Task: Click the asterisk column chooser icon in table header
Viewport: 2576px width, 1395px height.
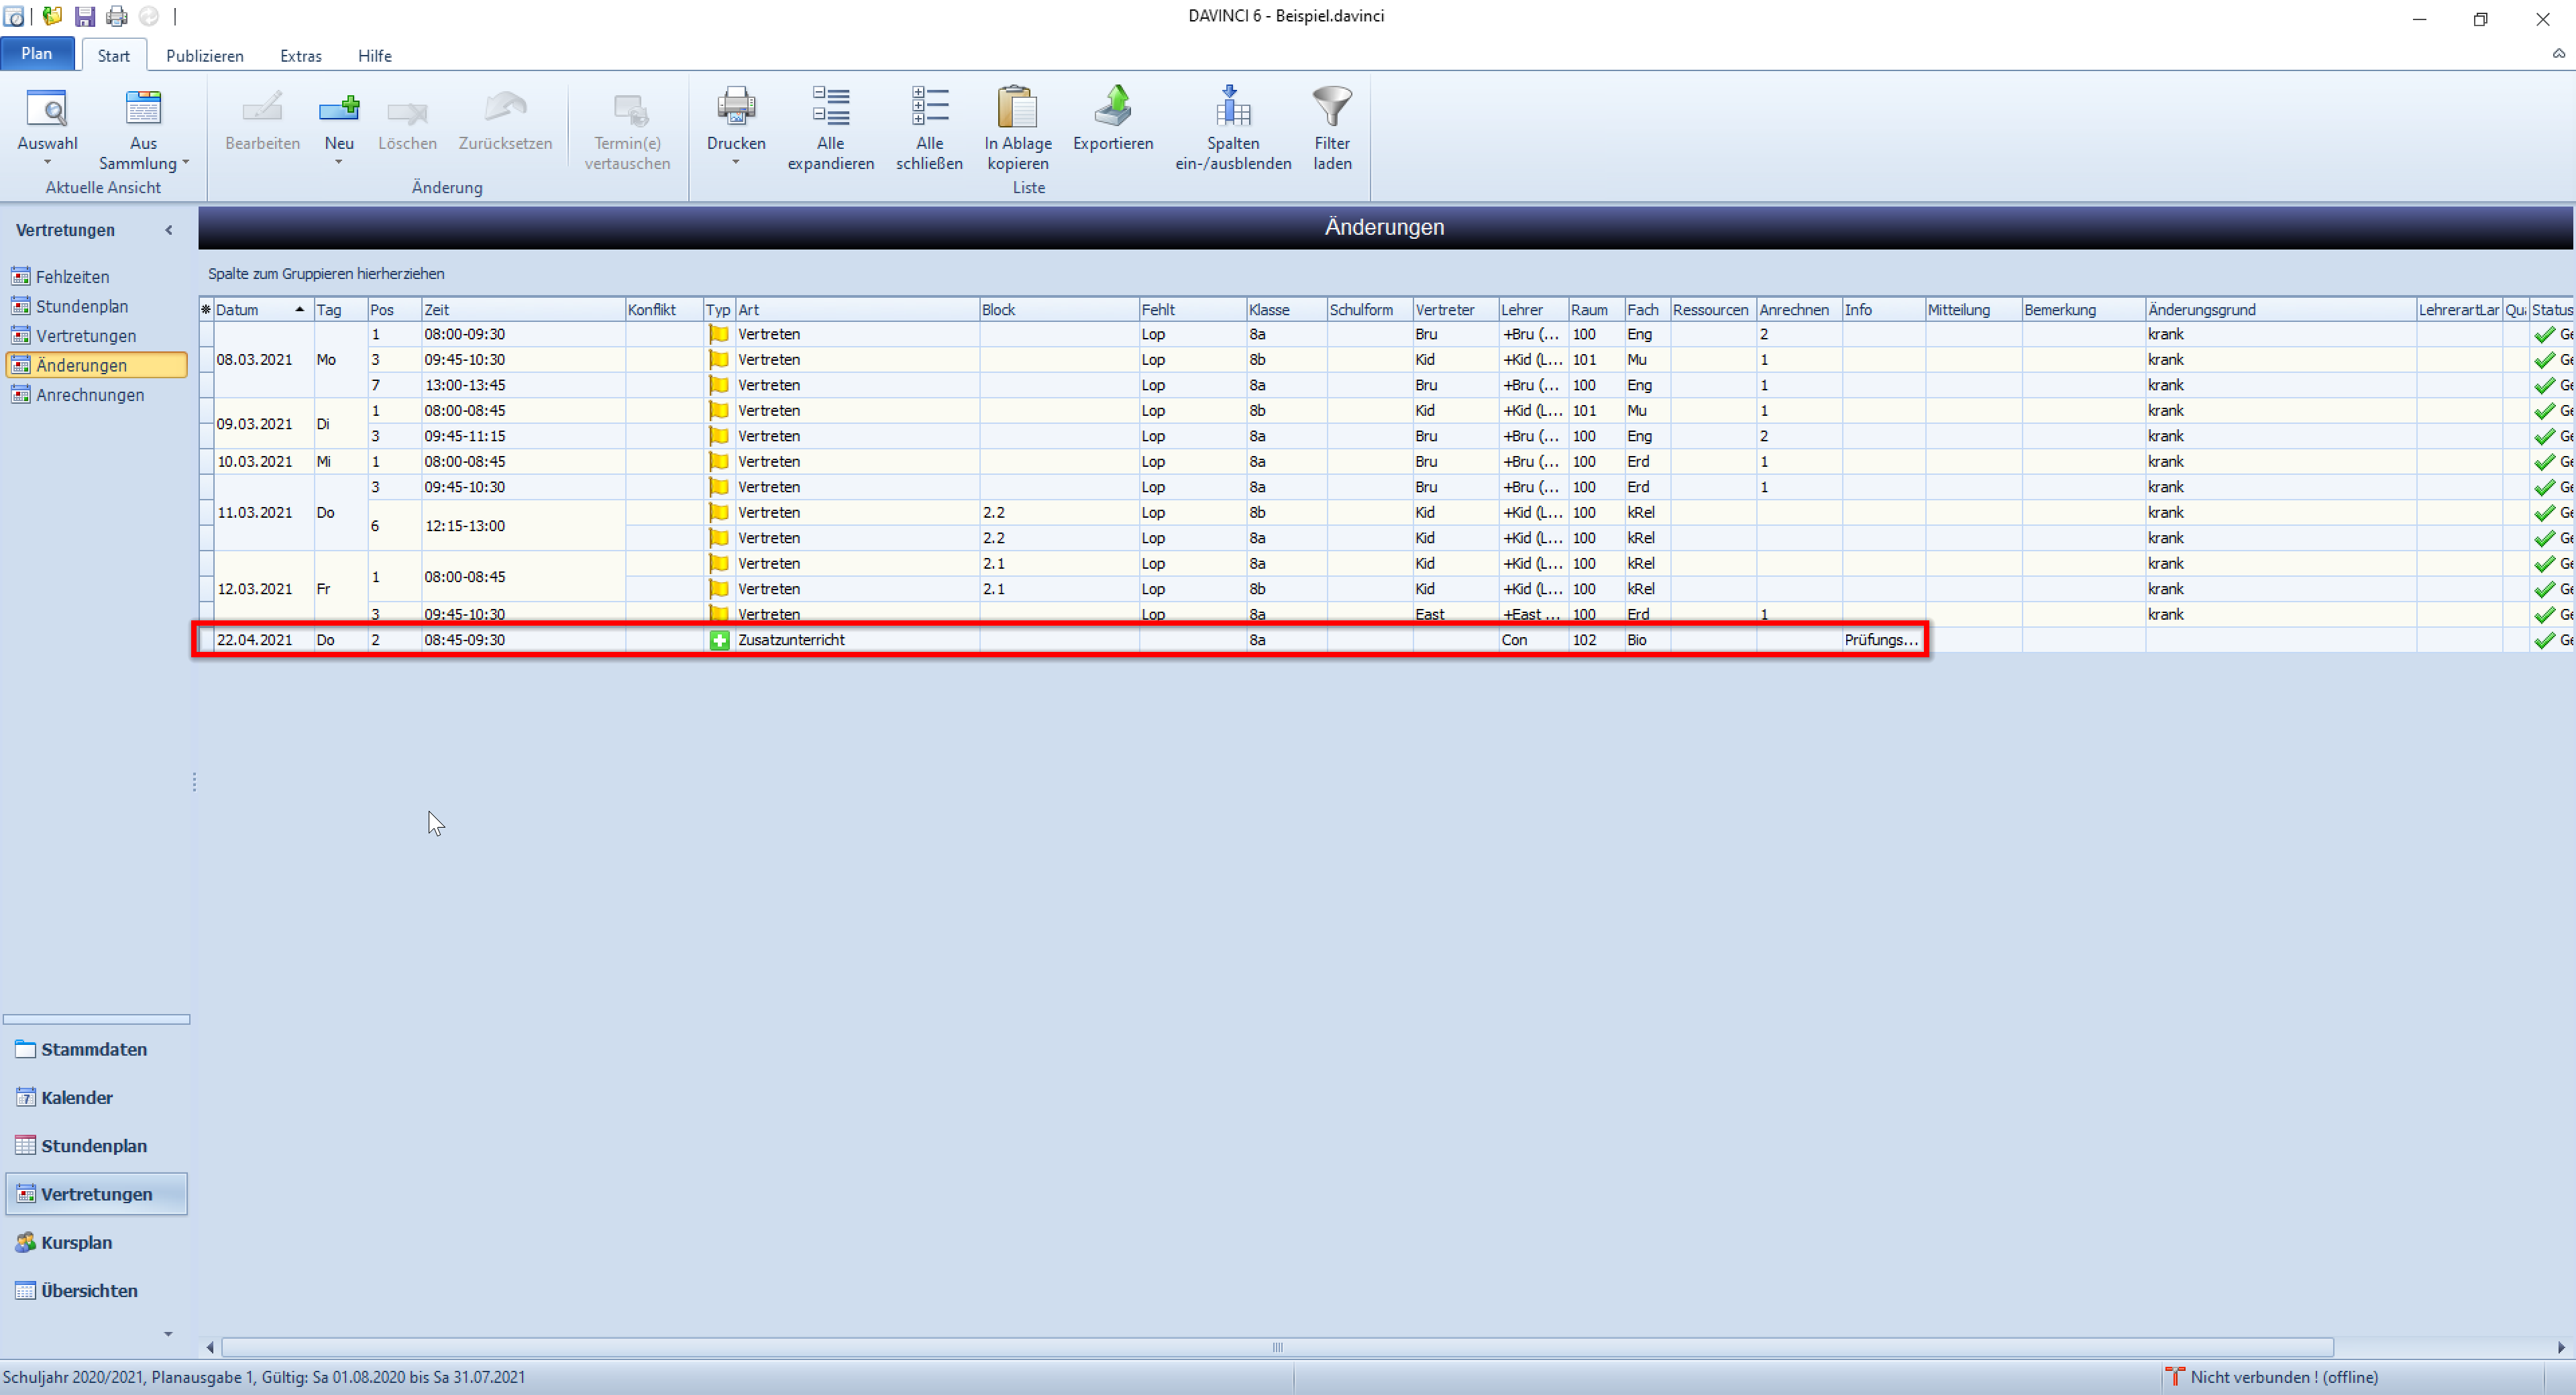Action: (x=206, y=310)
